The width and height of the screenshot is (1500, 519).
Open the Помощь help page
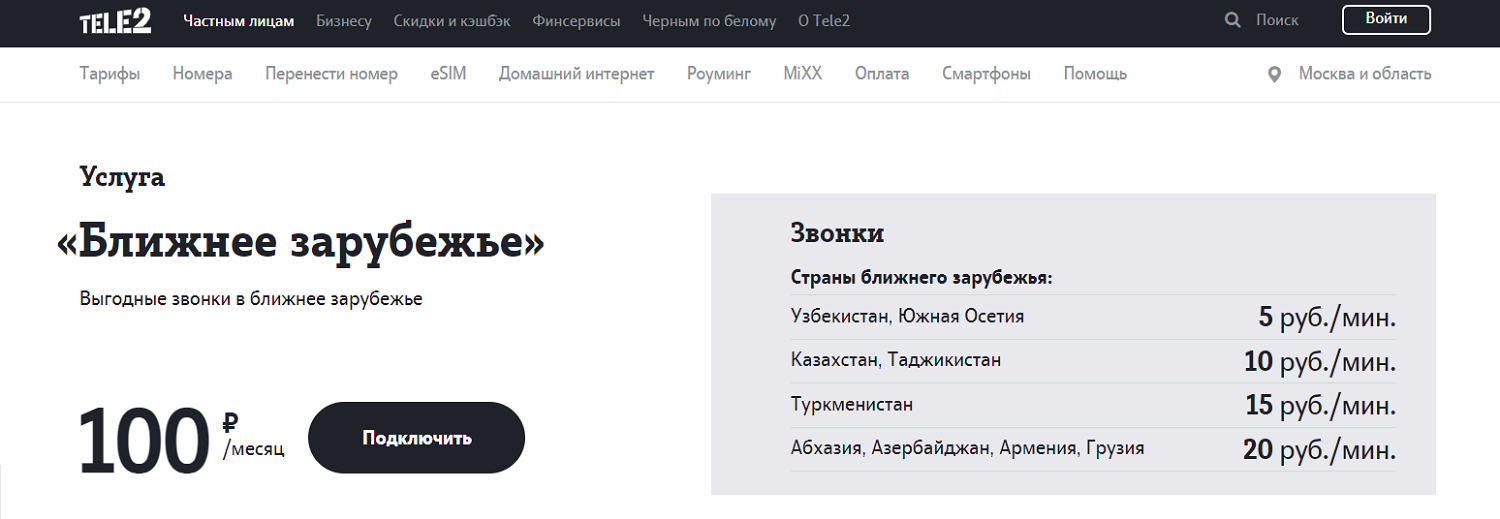tap(1095, 74)
